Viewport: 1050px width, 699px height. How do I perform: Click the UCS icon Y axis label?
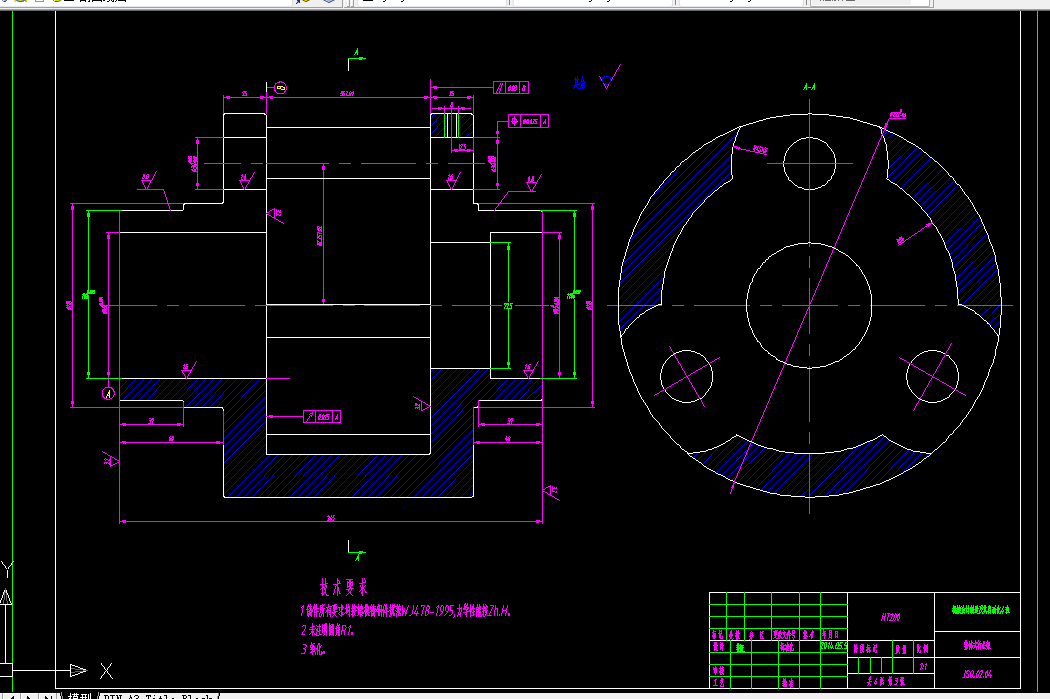tap(7, 569)
